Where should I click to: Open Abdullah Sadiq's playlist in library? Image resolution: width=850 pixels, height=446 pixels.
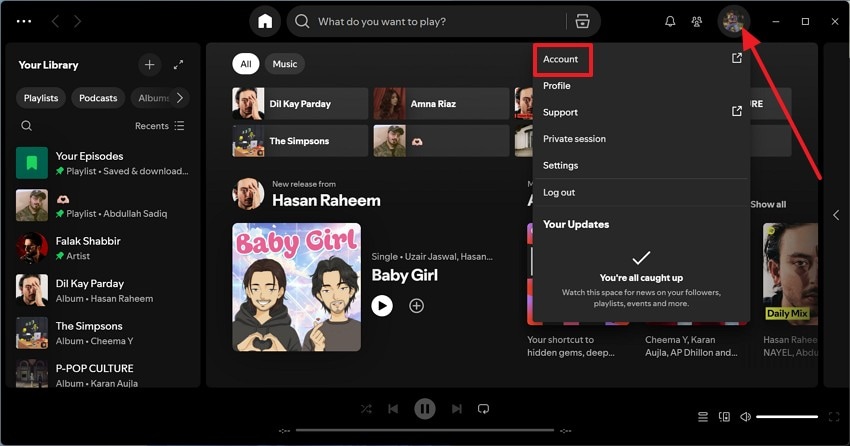[103, 205]
